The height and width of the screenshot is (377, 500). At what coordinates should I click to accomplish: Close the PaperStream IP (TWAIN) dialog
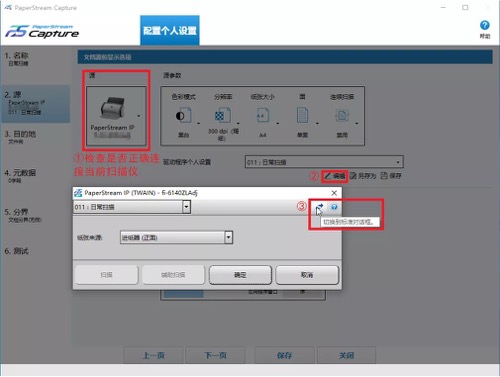(334, 193)
